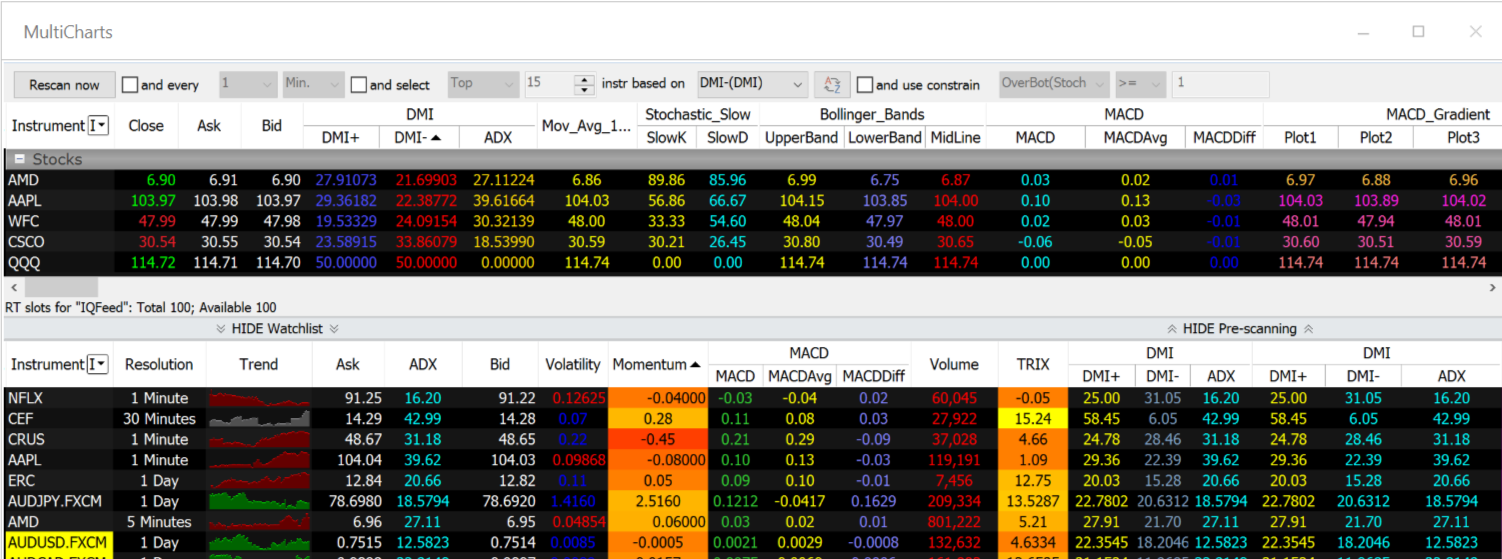
Task: Click the CEF TRIX value 15.24
Action: (1033, 418)
